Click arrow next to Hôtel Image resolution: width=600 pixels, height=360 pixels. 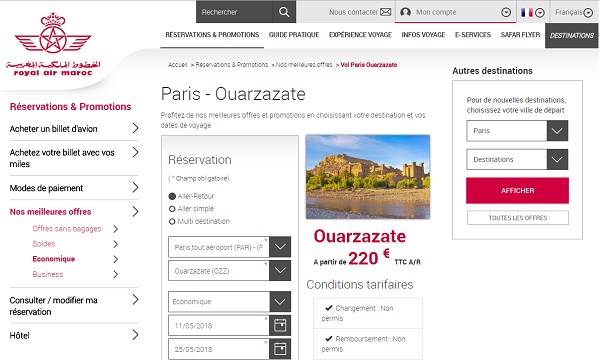click(135, 335)
